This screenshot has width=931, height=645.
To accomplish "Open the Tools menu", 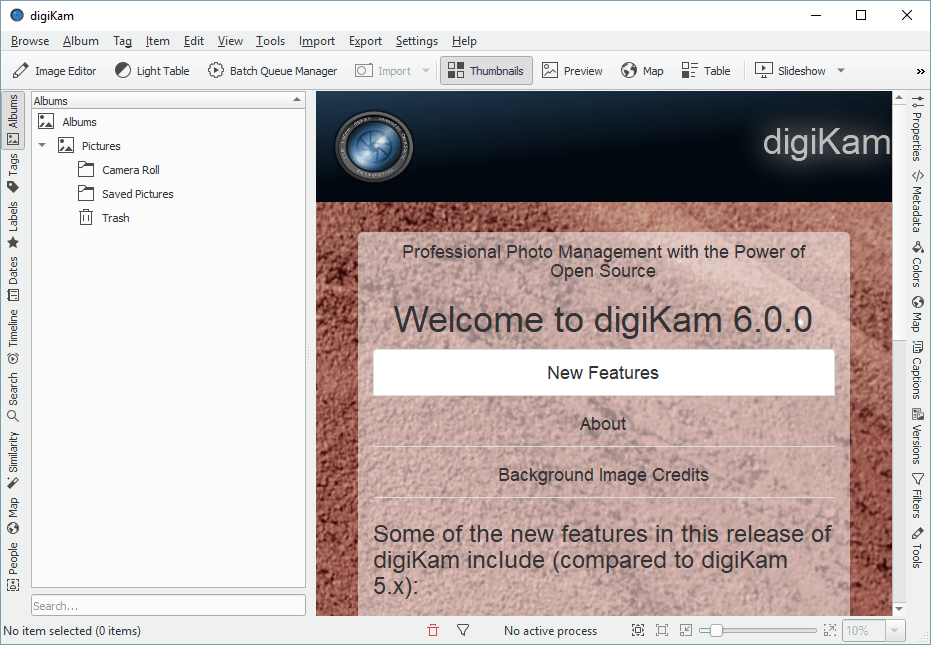I will click(270, 41).
